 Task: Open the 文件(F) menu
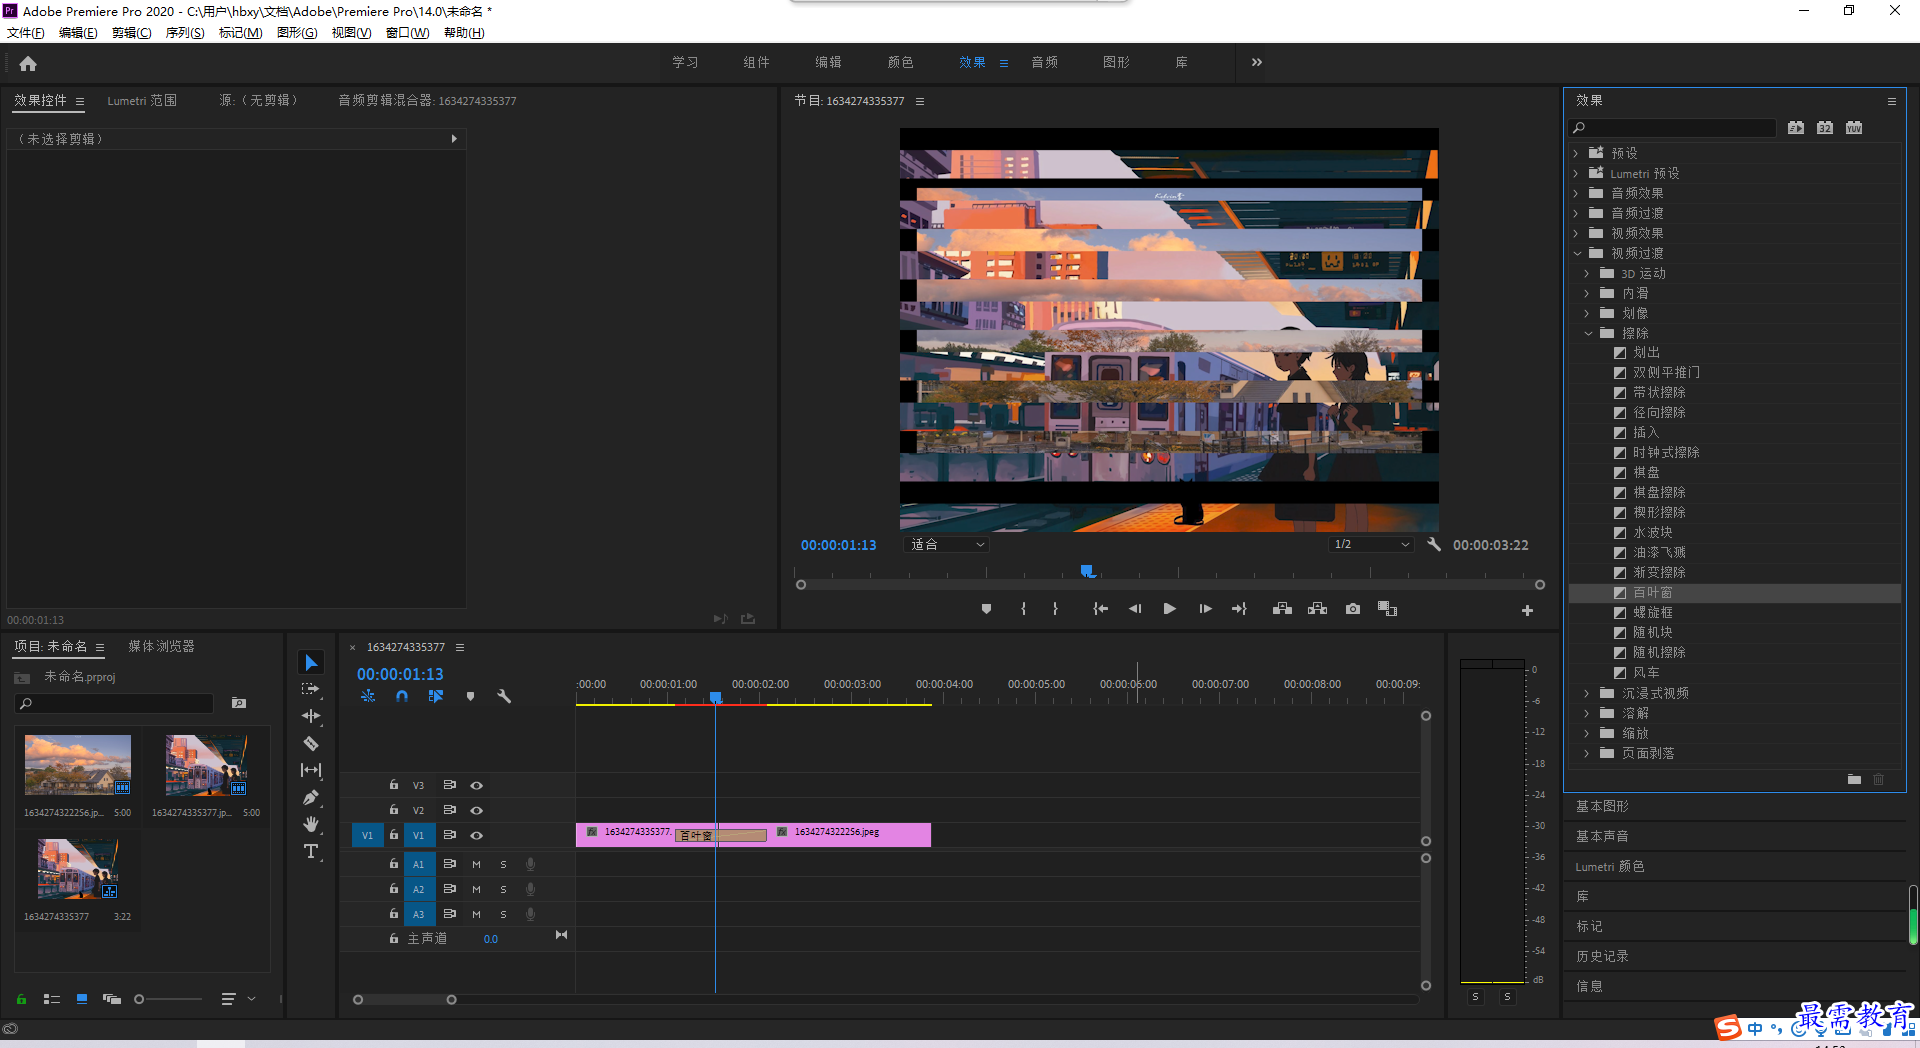(26, 33)
